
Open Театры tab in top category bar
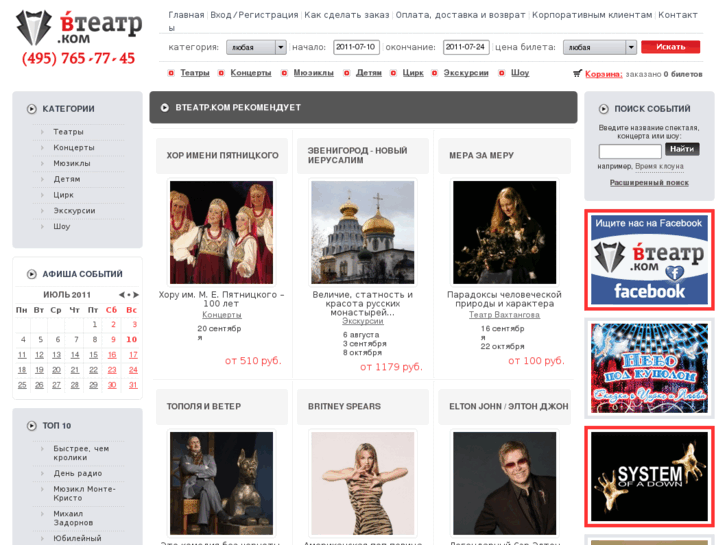point(195,73)
